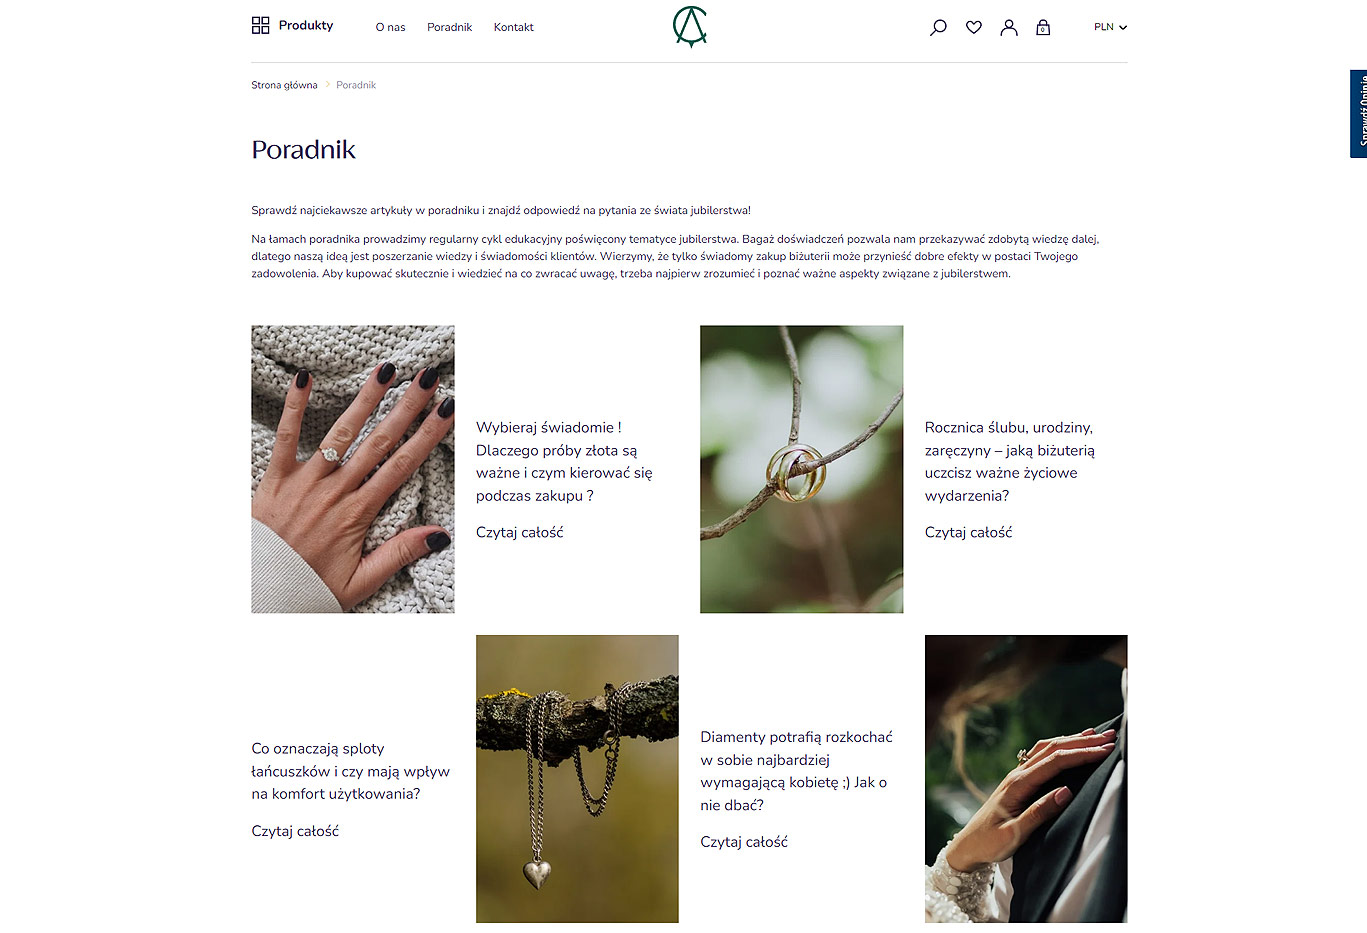Image resolution: width=1367 pixels, height=933 pixels.
Task: Click Strona główna breadcrumb link
Action: (284, 85)
